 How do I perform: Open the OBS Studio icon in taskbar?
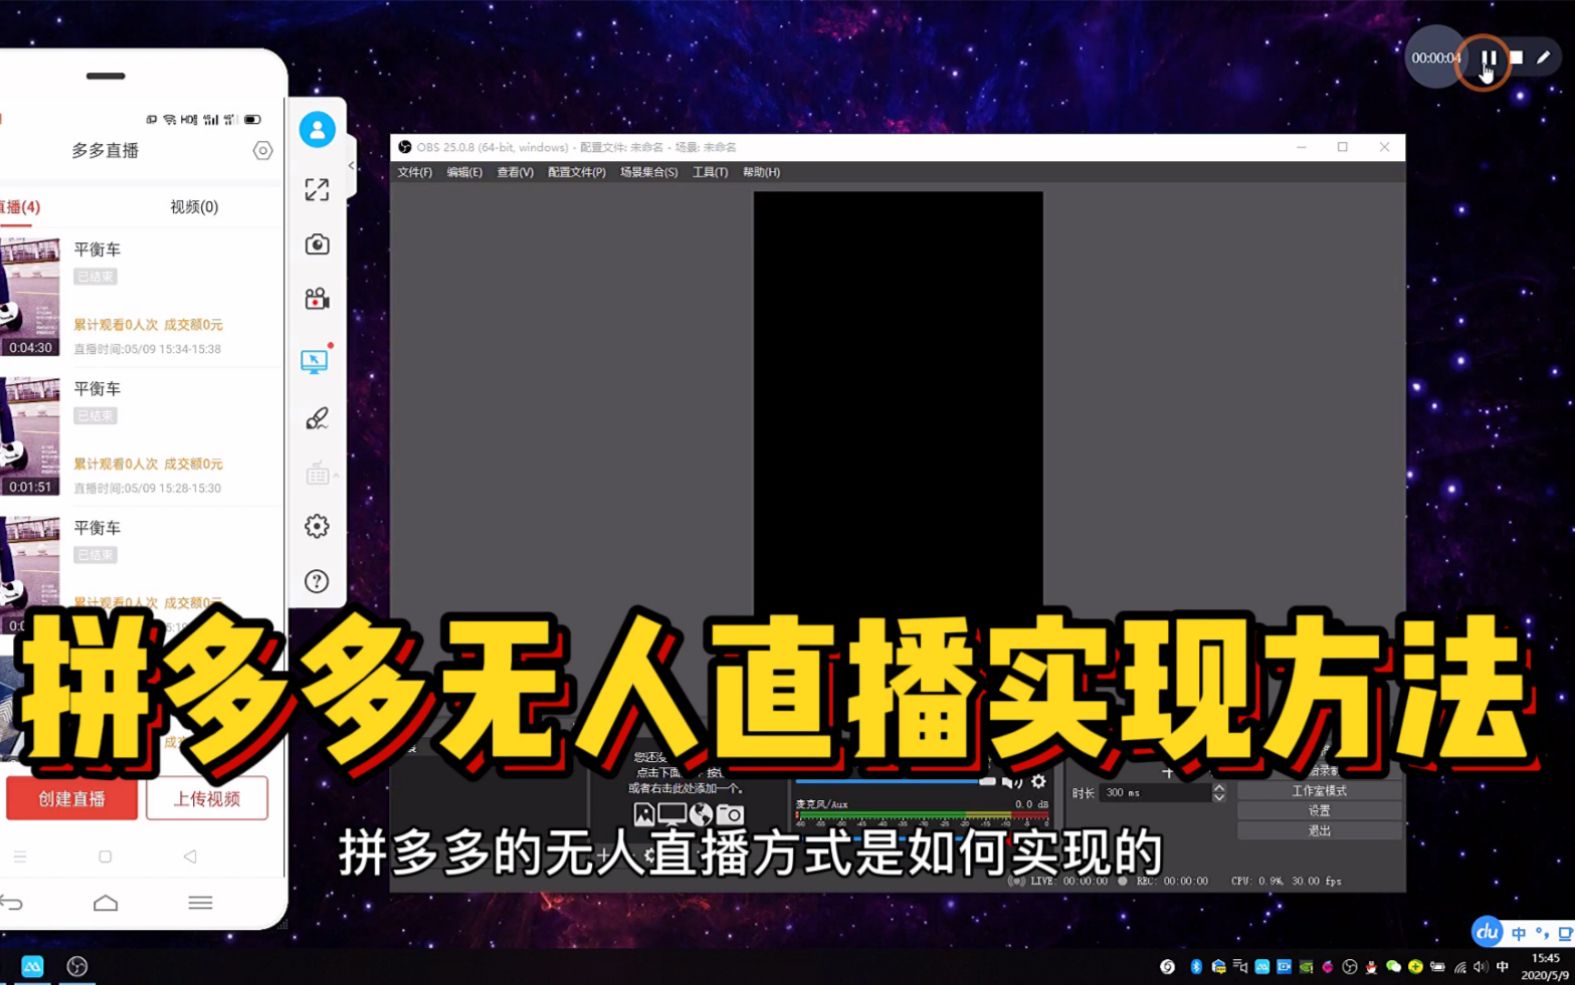click(x=77, y=966)
